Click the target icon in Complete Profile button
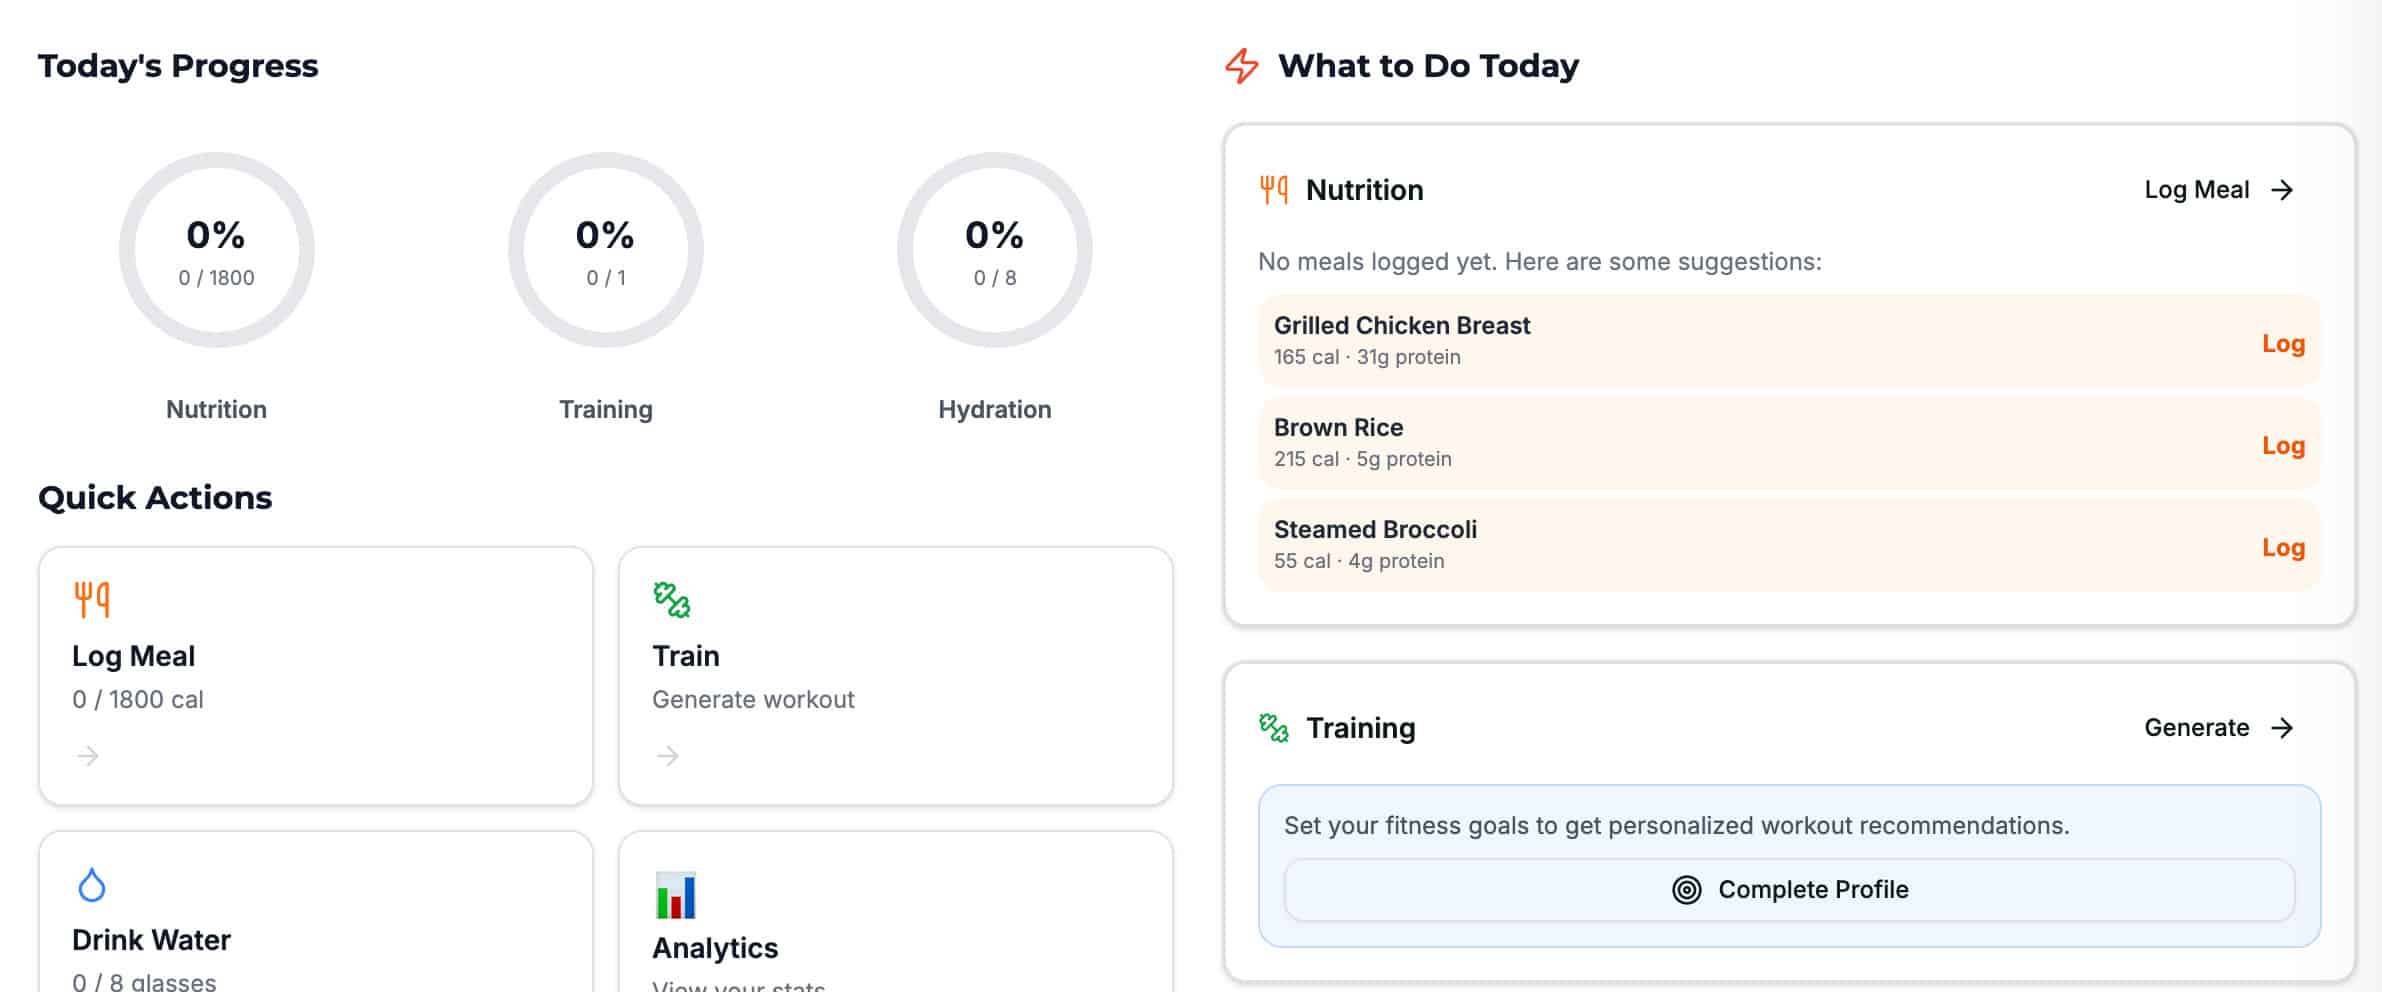Viewport: 2382px width, 992px height. point(1687,890)
